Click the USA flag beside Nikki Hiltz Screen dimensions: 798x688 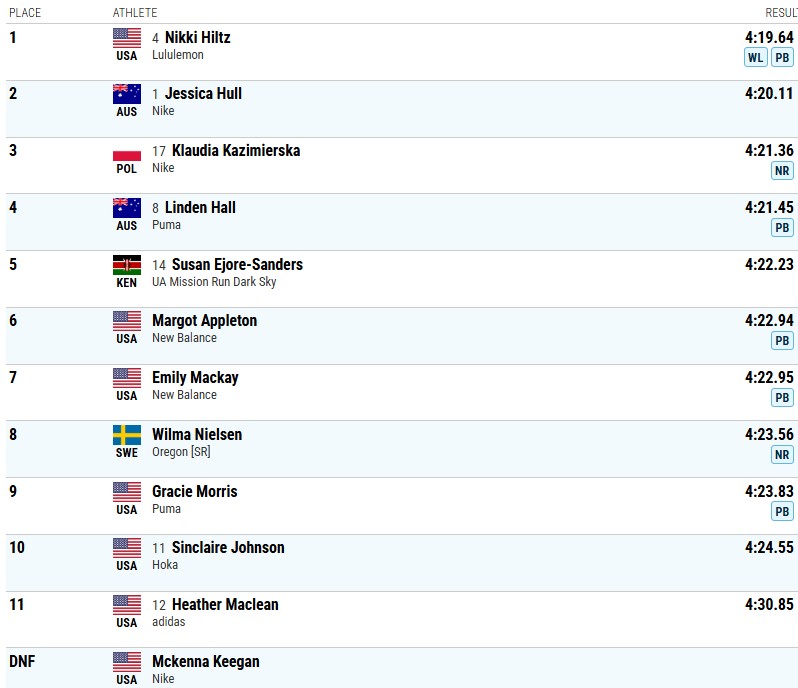click(127, 38)
